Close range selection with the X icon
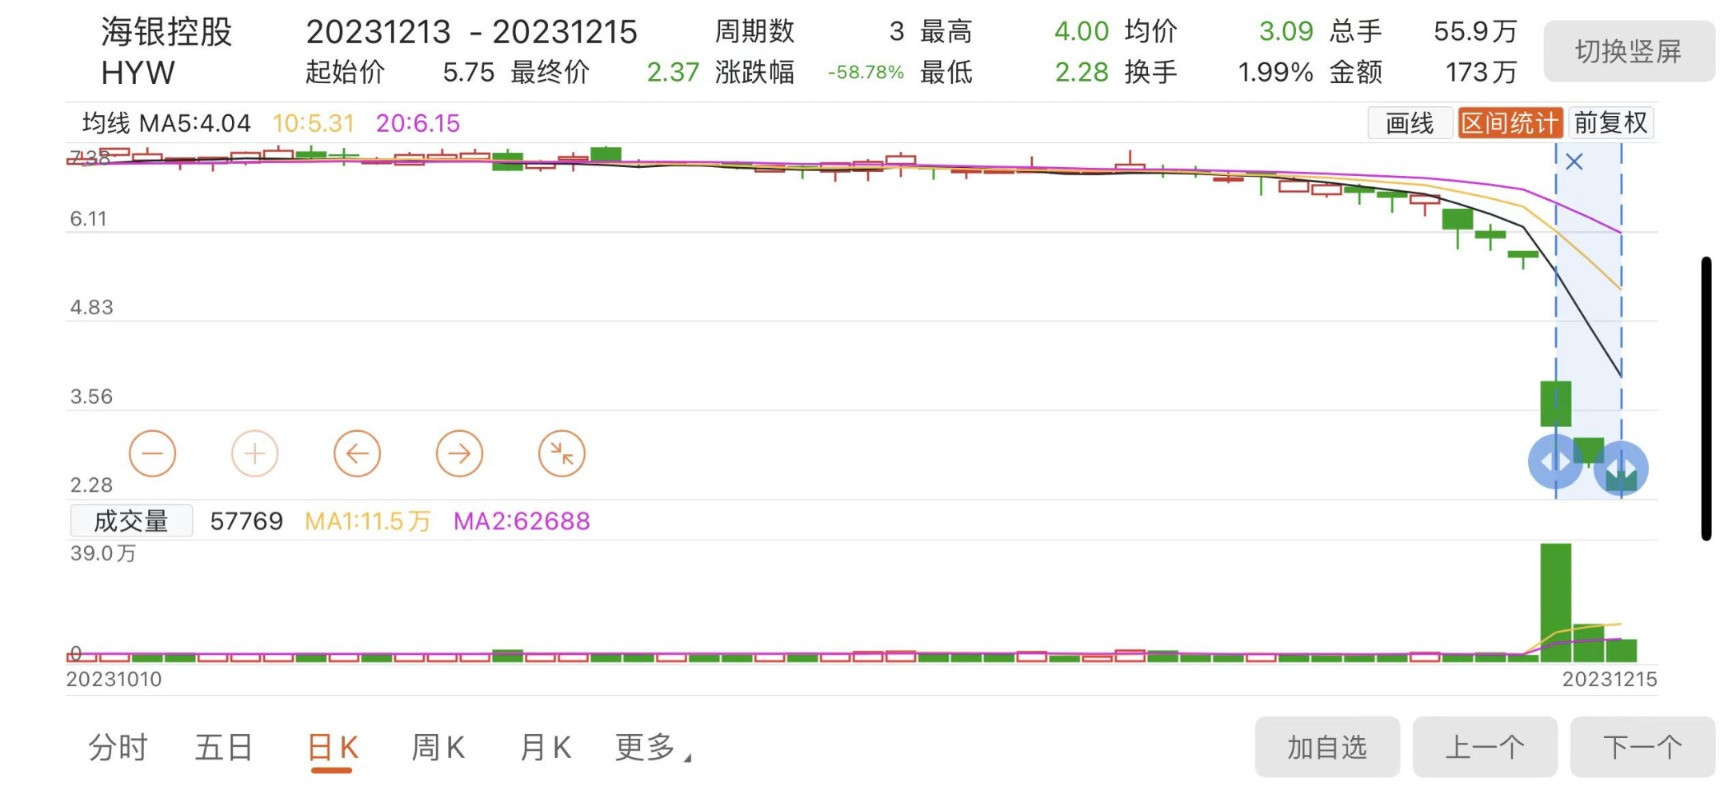Screen dimensions: 1728x798 tap(1574, 162)
